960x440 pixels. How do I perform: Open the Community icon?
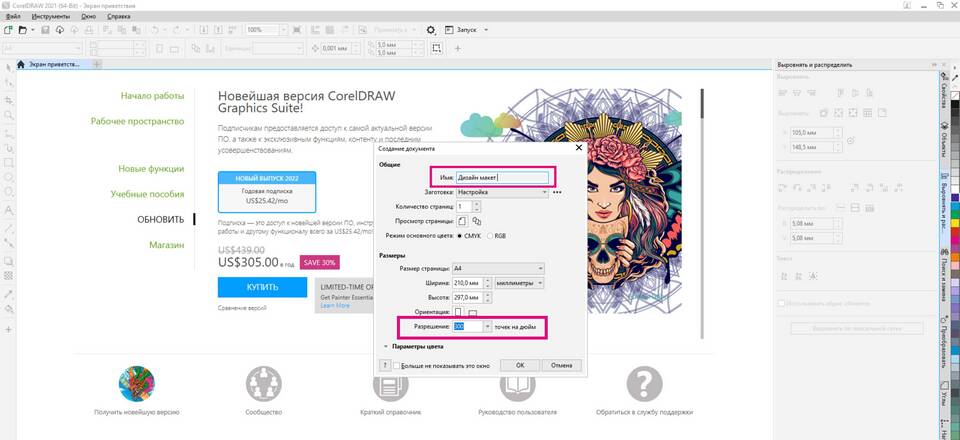[x=263, y=384]
